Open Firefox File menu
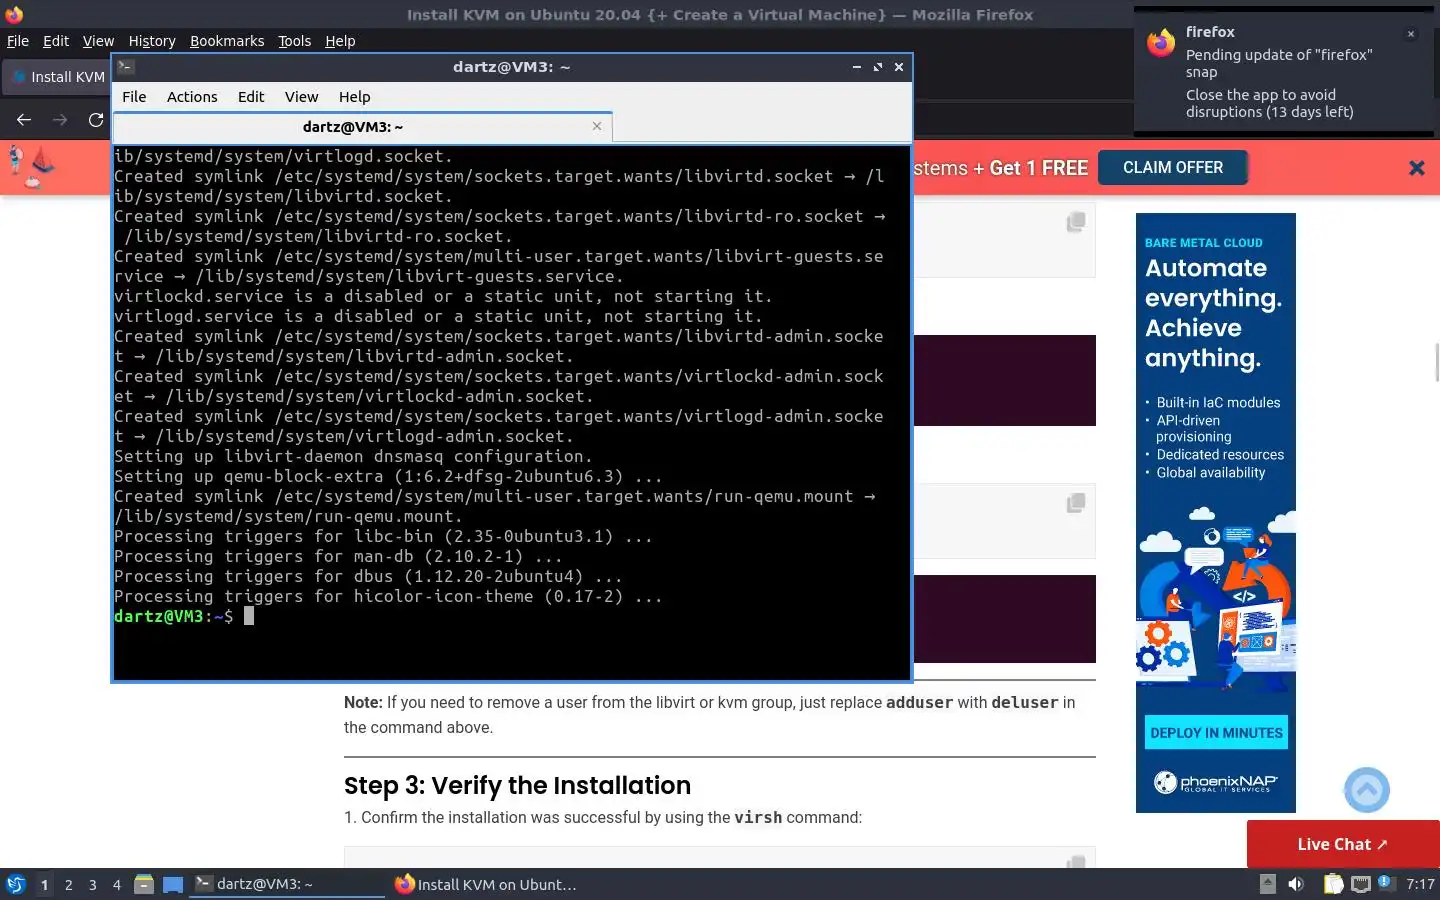This screenshot has width=1440, height=900. 18,41
